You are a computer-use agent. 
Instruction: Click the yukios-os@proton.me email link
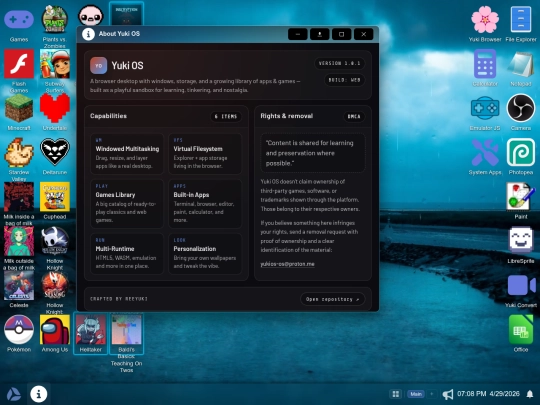point(287,264)
